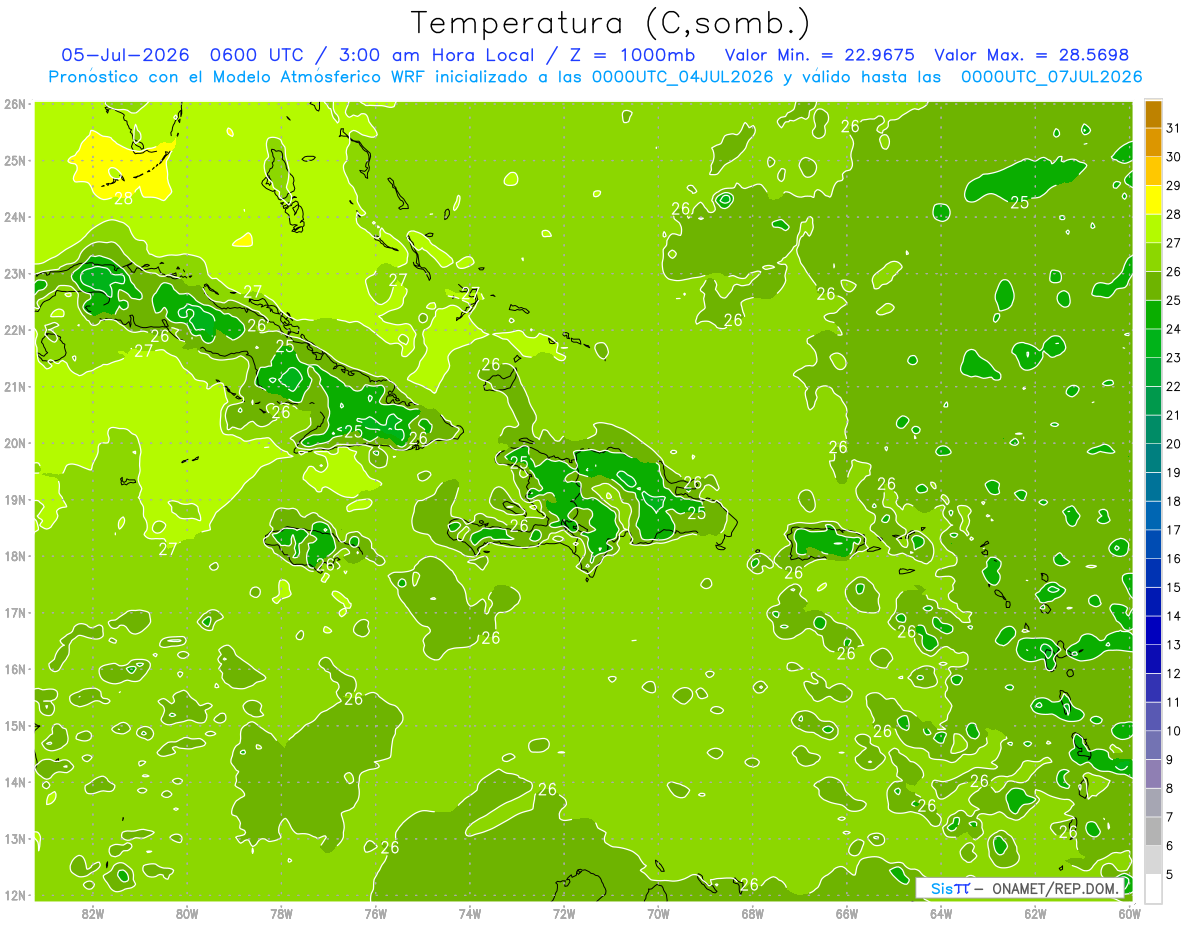Click the title "Temperatura (C,somb.)"

point(611,23)
